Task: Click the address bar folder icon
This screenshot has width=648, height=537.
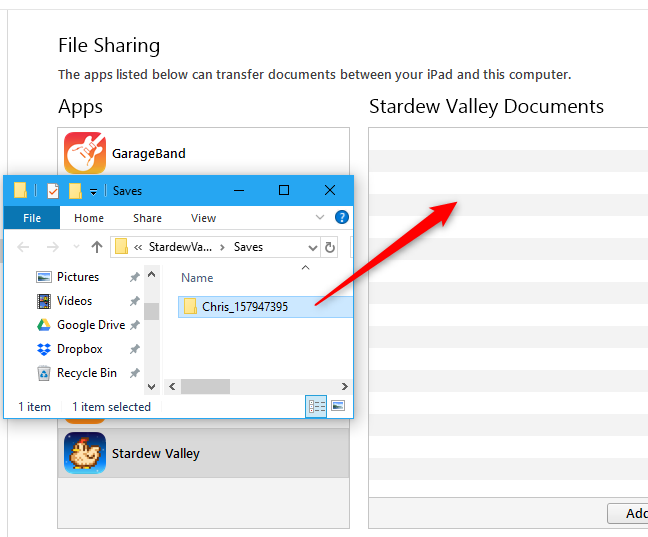Action: [x=121, y=247]
